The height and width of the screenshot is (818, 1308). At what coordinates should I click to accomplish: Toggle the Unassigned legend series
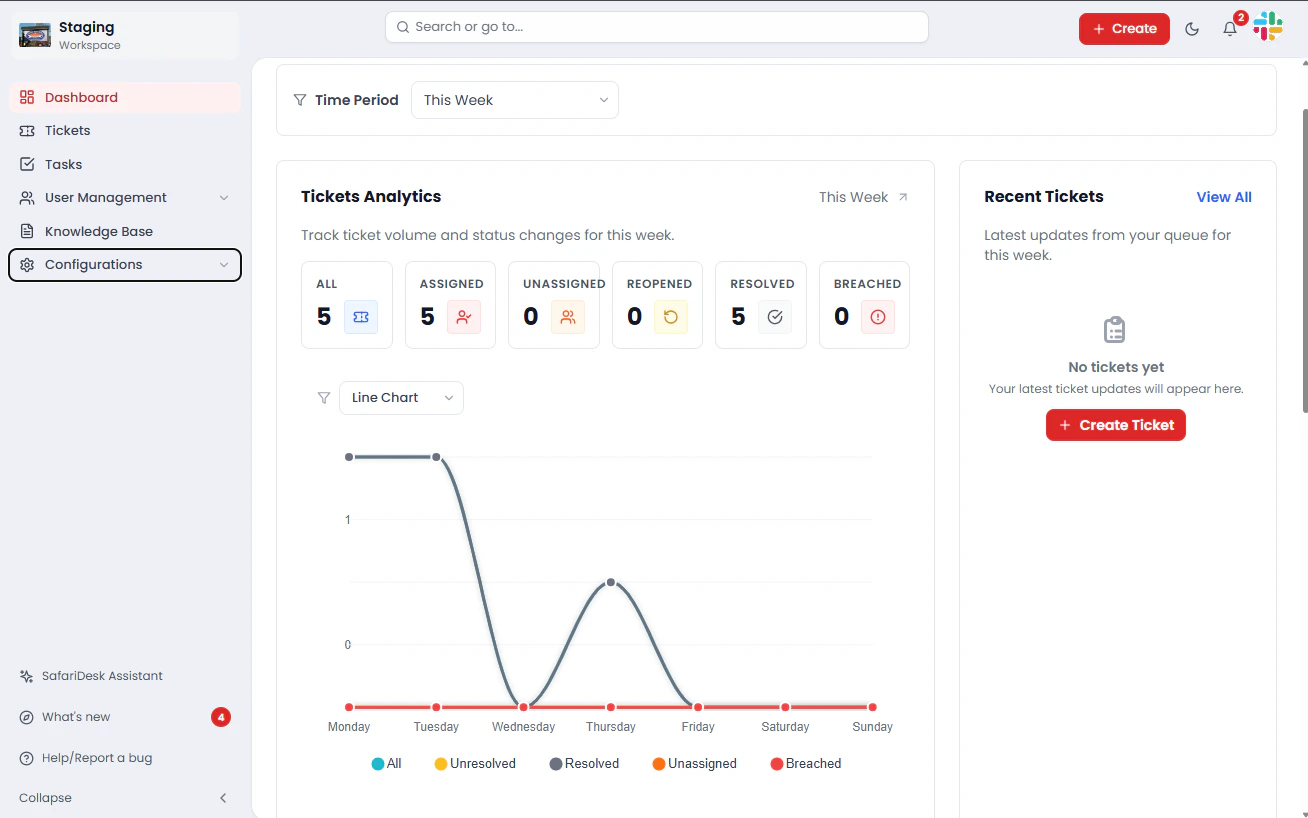pos(694,764)
